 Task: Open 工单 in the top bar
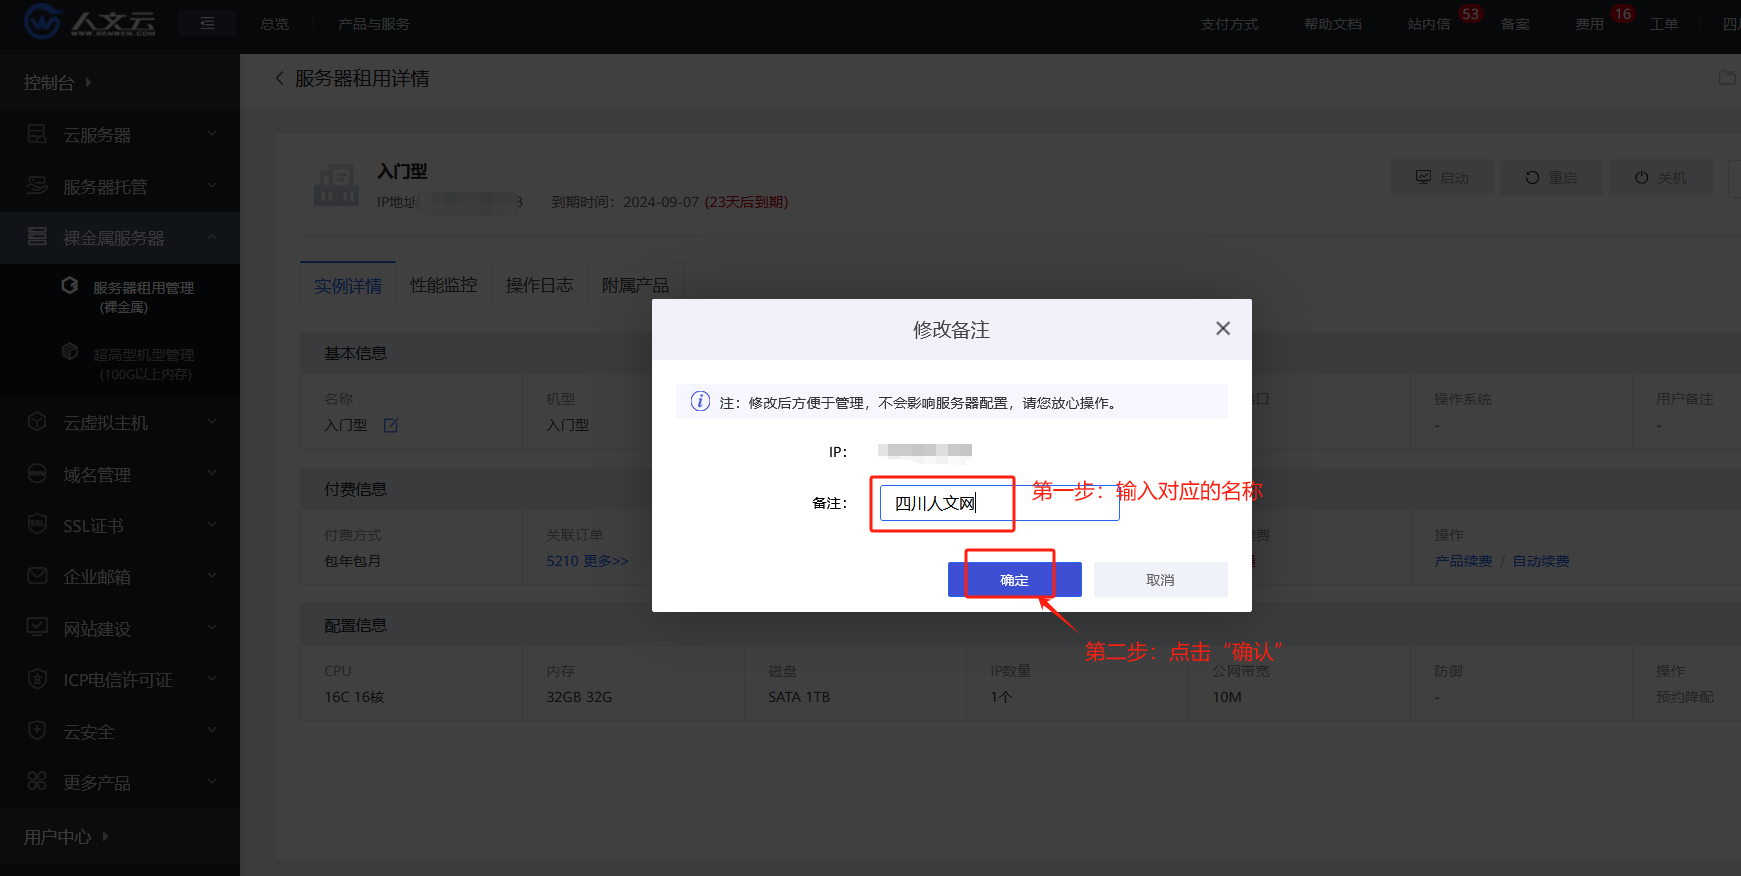pyautogui.click(x=1664, y=24)
